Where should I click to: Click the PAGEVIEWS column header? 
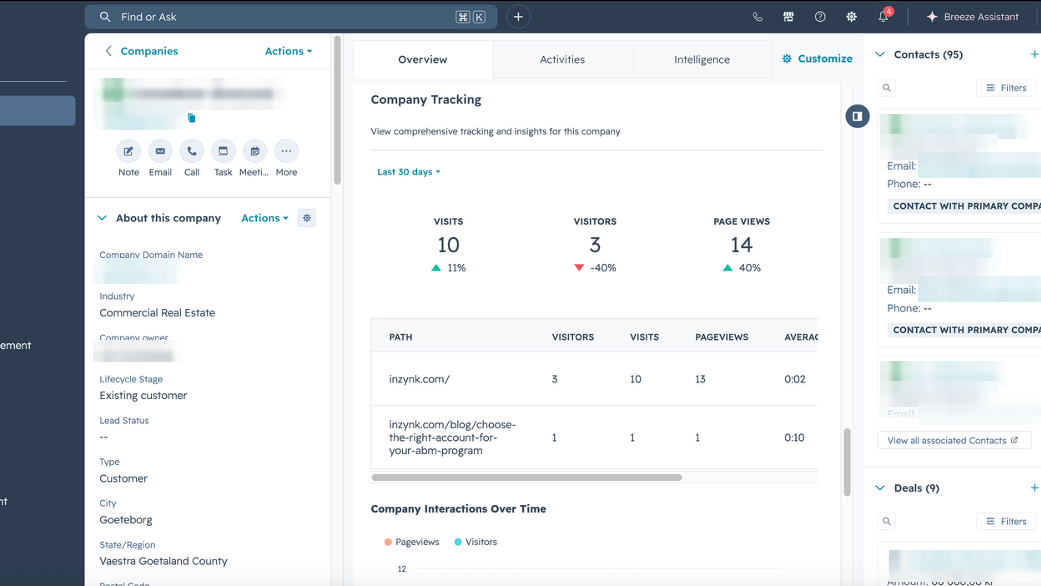click(x=722, y=337)
